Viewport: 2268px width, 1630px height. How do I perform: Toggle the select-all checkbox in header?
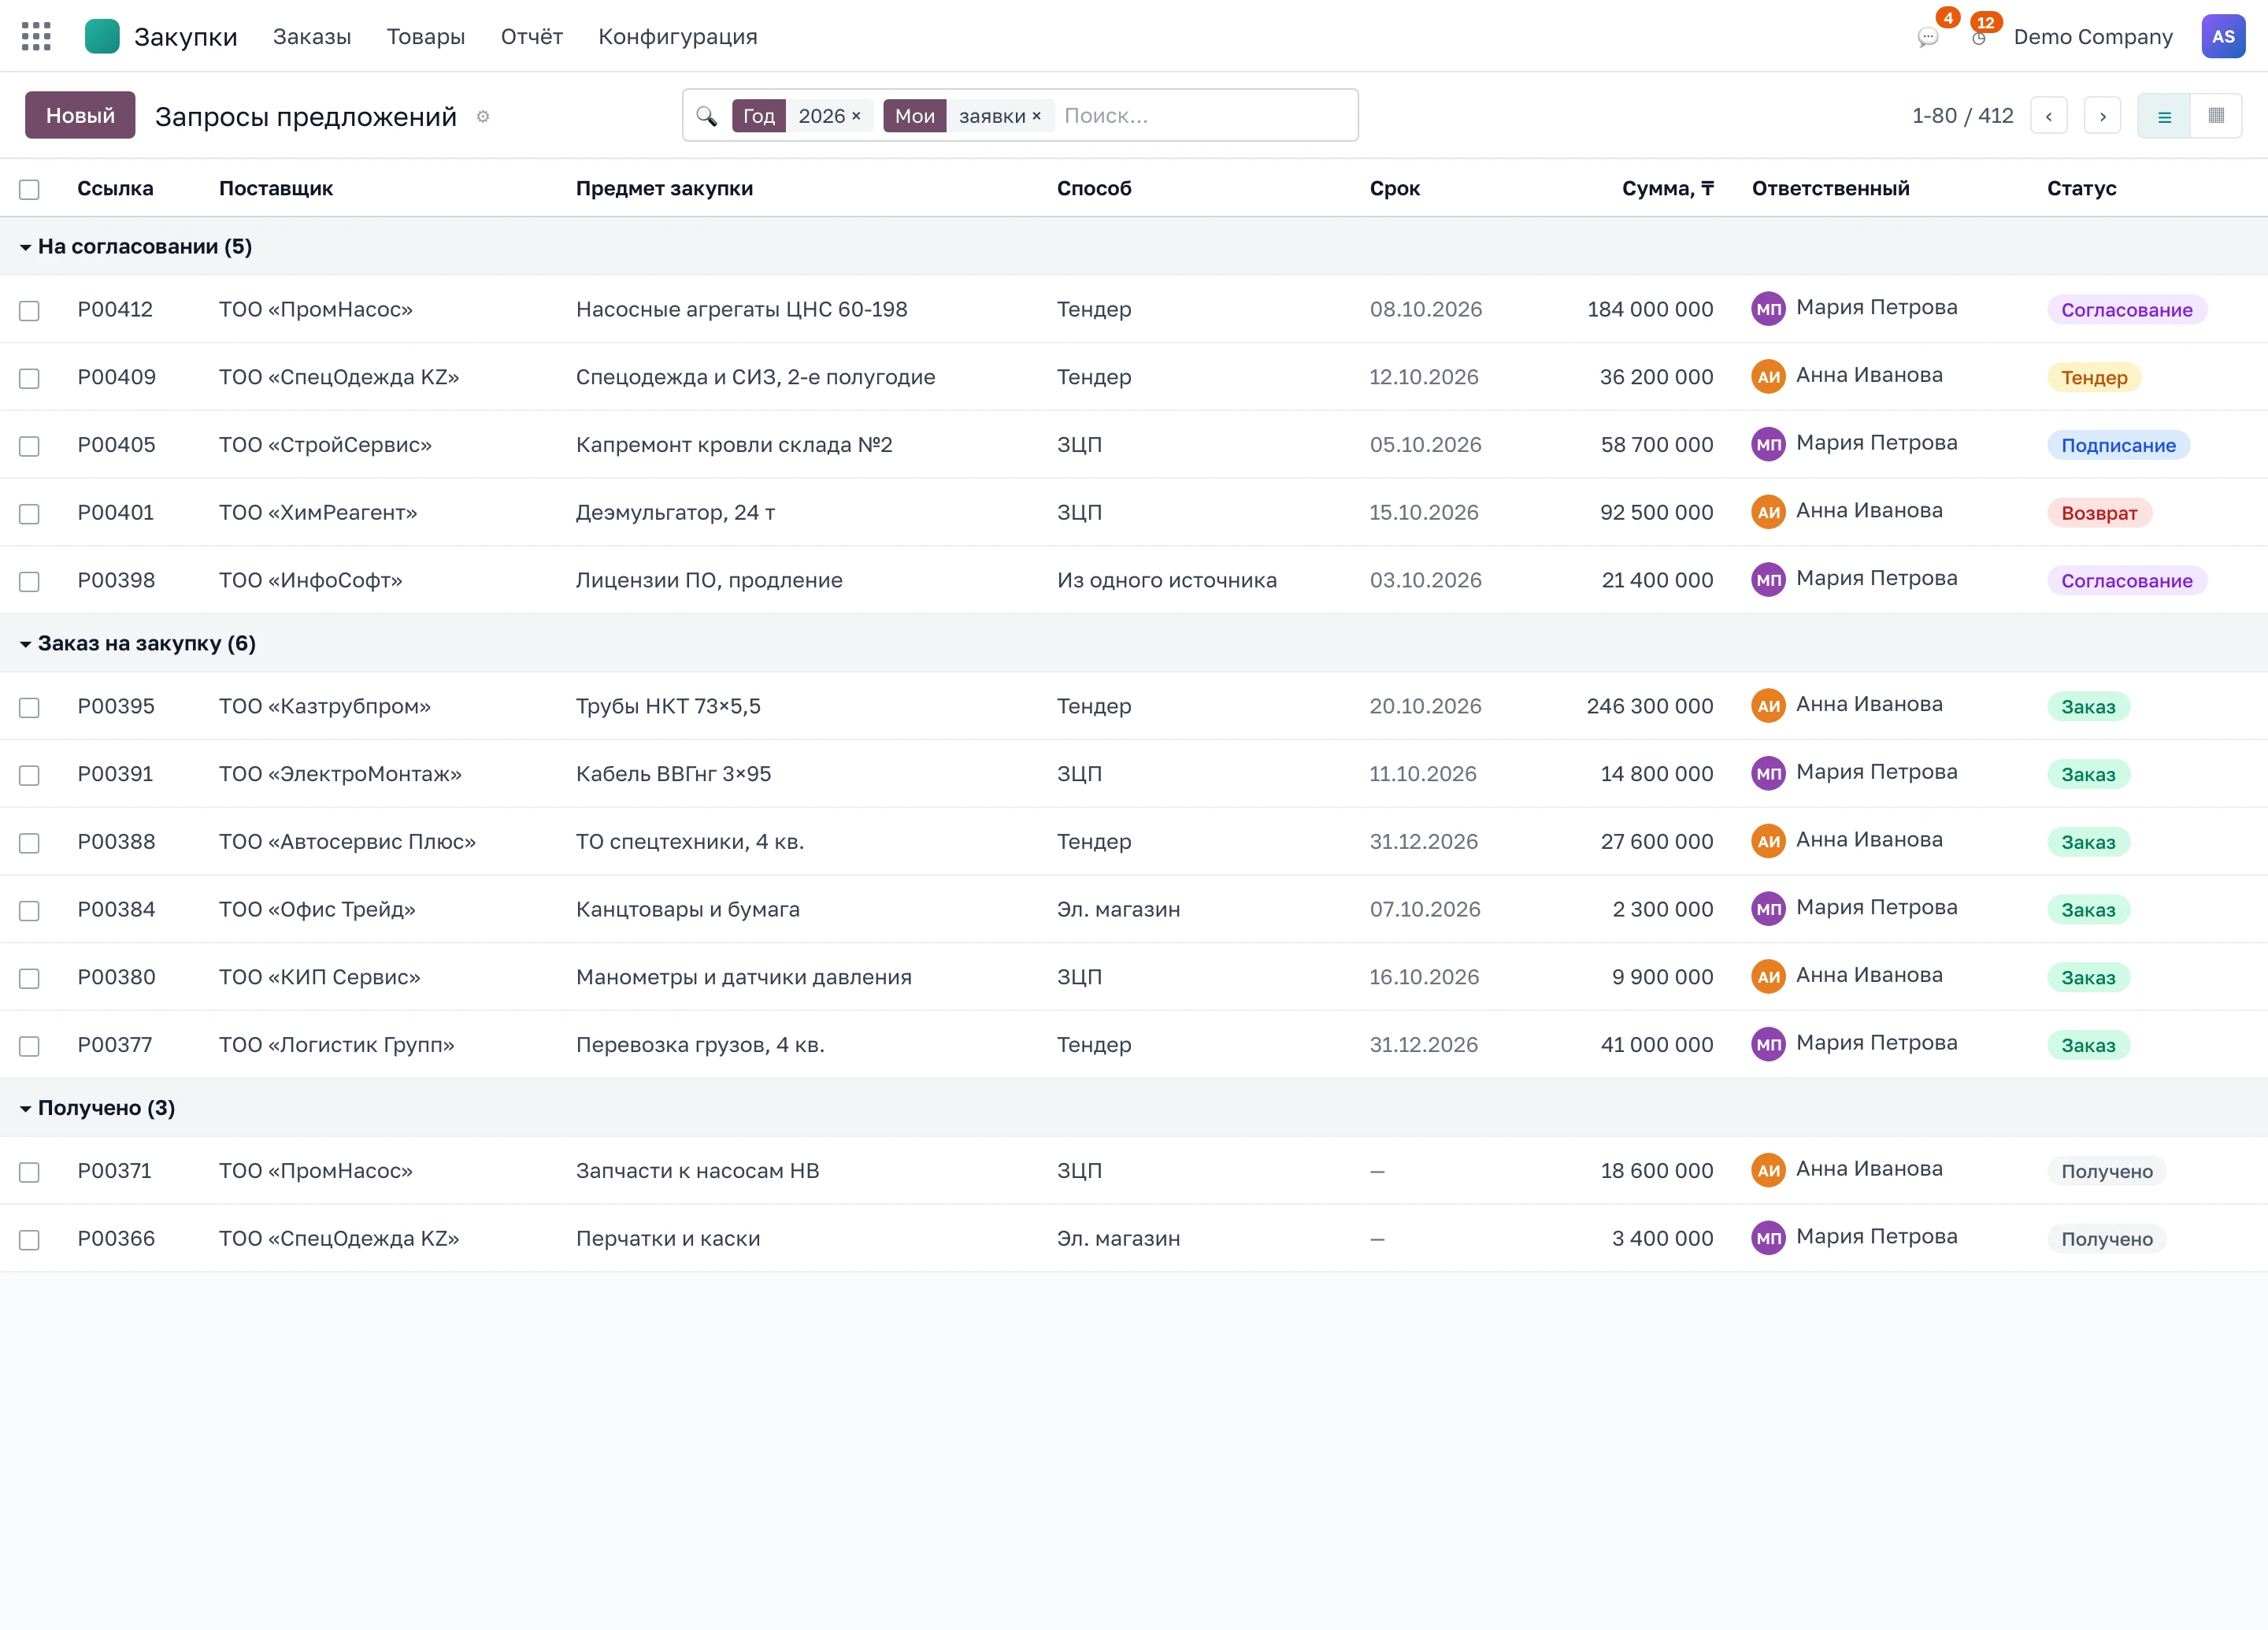tap(29, 189)
